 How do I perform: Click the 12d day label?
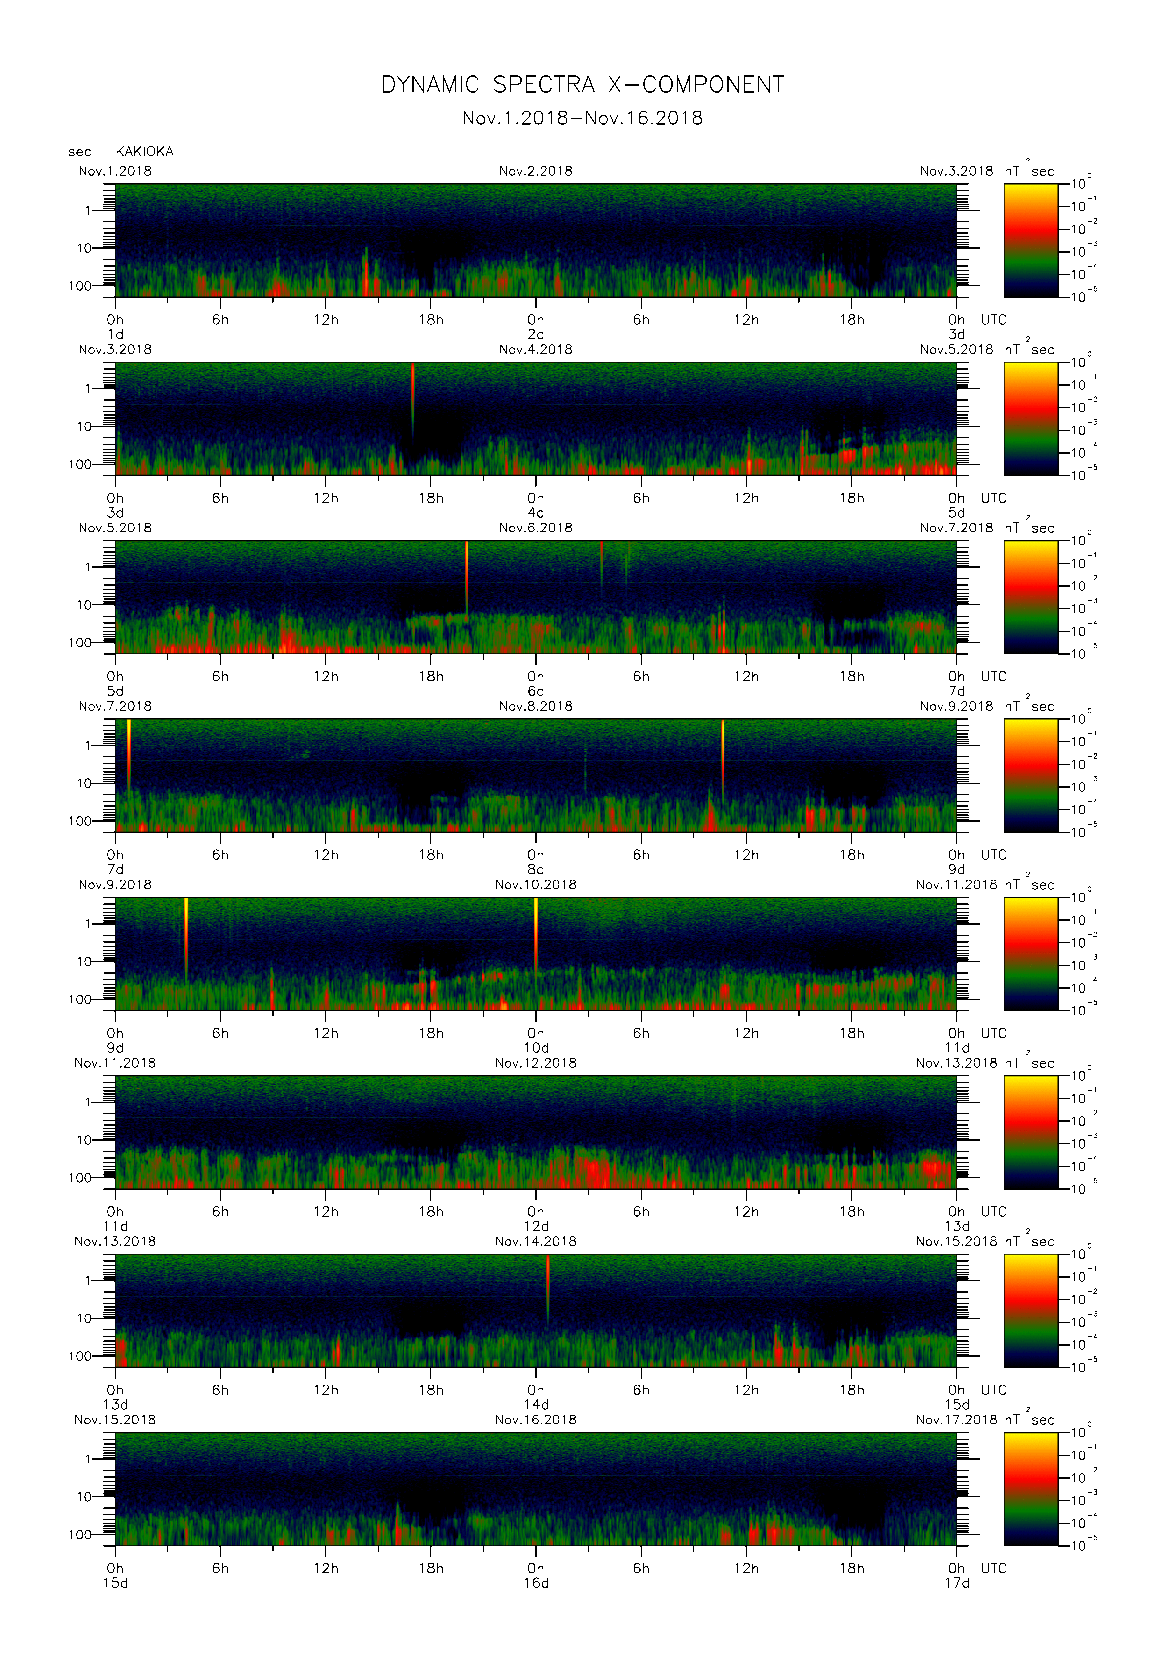[x=536, y=1226]
